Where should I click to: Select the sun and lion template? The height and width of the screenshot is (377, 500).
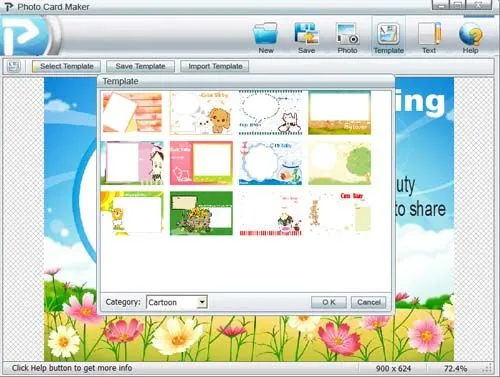pos(132,213)
